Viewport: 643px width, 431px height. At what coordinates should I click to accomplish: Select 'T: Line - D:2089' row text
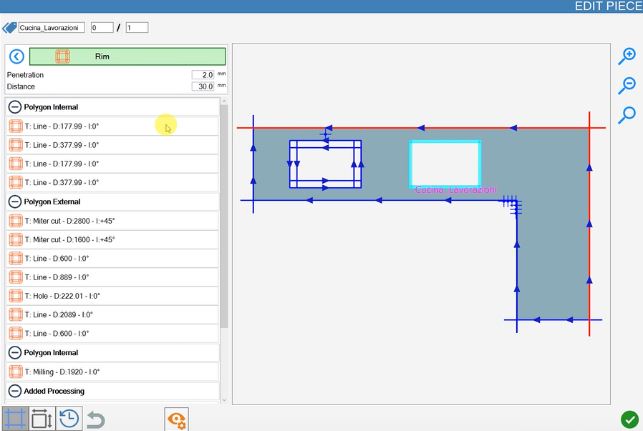coord(59,315)
